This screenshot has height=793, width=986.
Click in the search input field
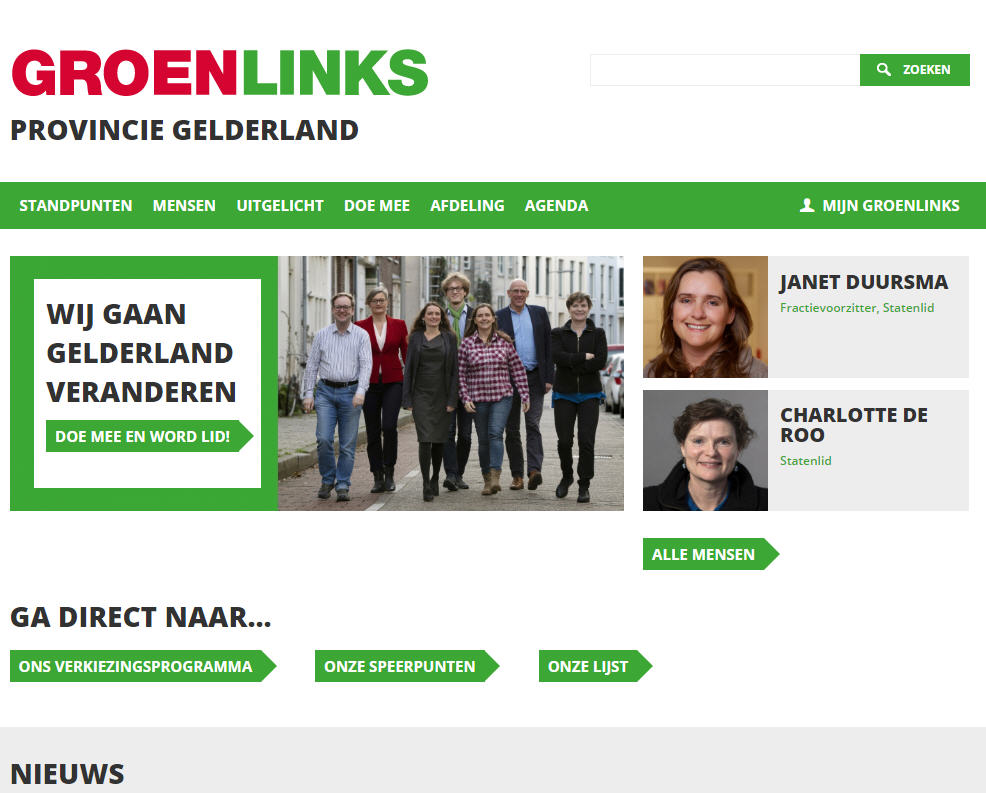724,70
